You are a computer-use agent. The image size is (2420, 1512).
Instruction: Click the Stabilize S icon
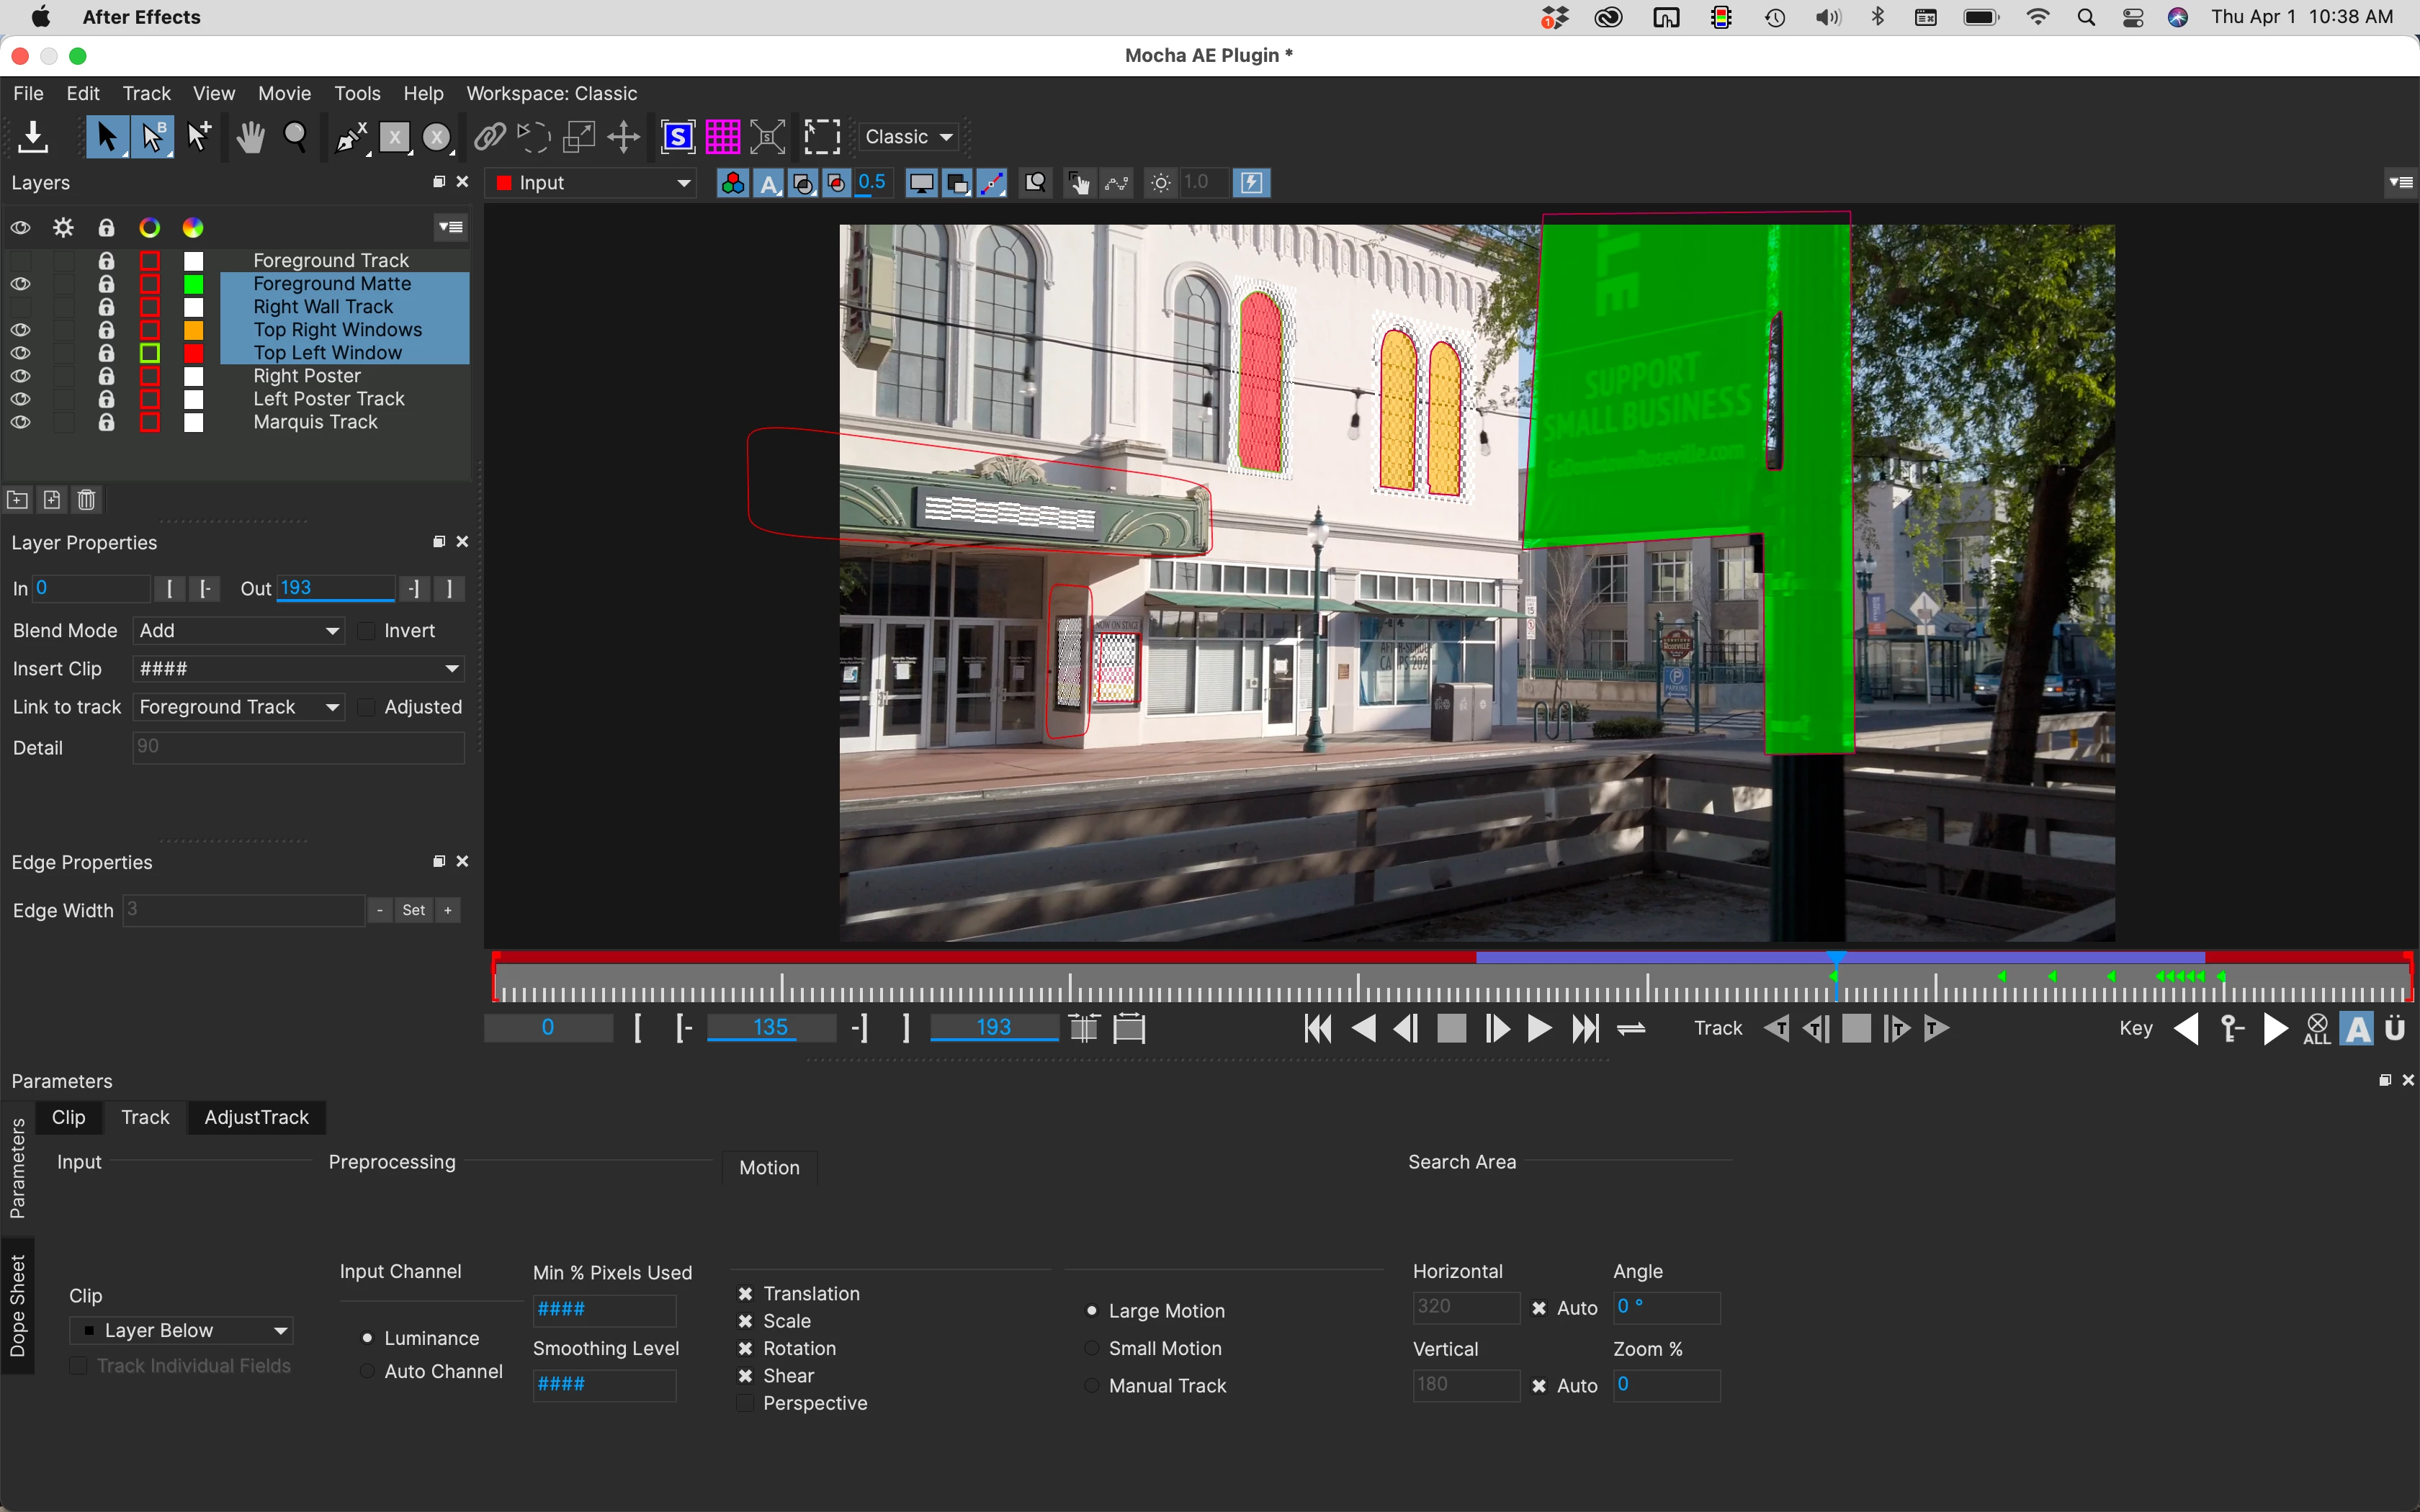click(x=678, y=137)
